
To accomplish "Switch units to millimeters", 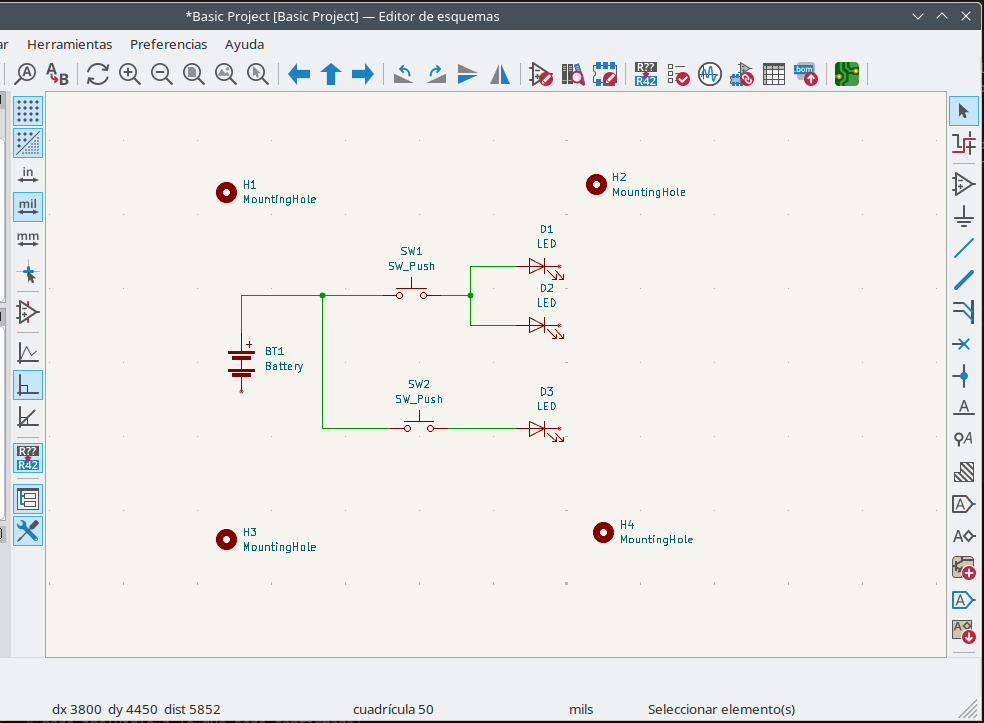I will (28, 240).
